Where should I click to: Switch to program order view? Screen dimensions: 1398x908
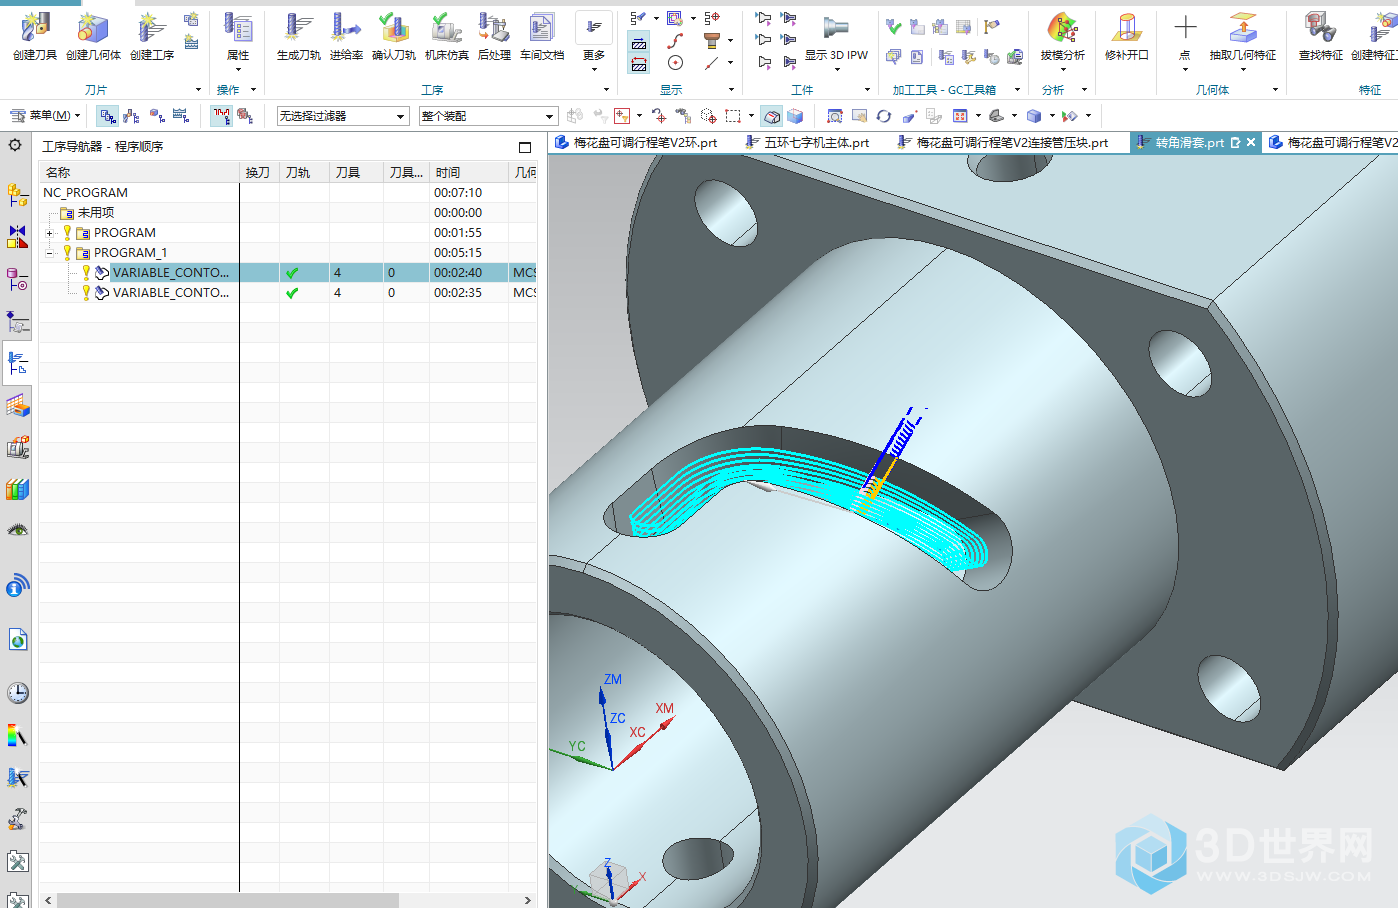[108, 116]
